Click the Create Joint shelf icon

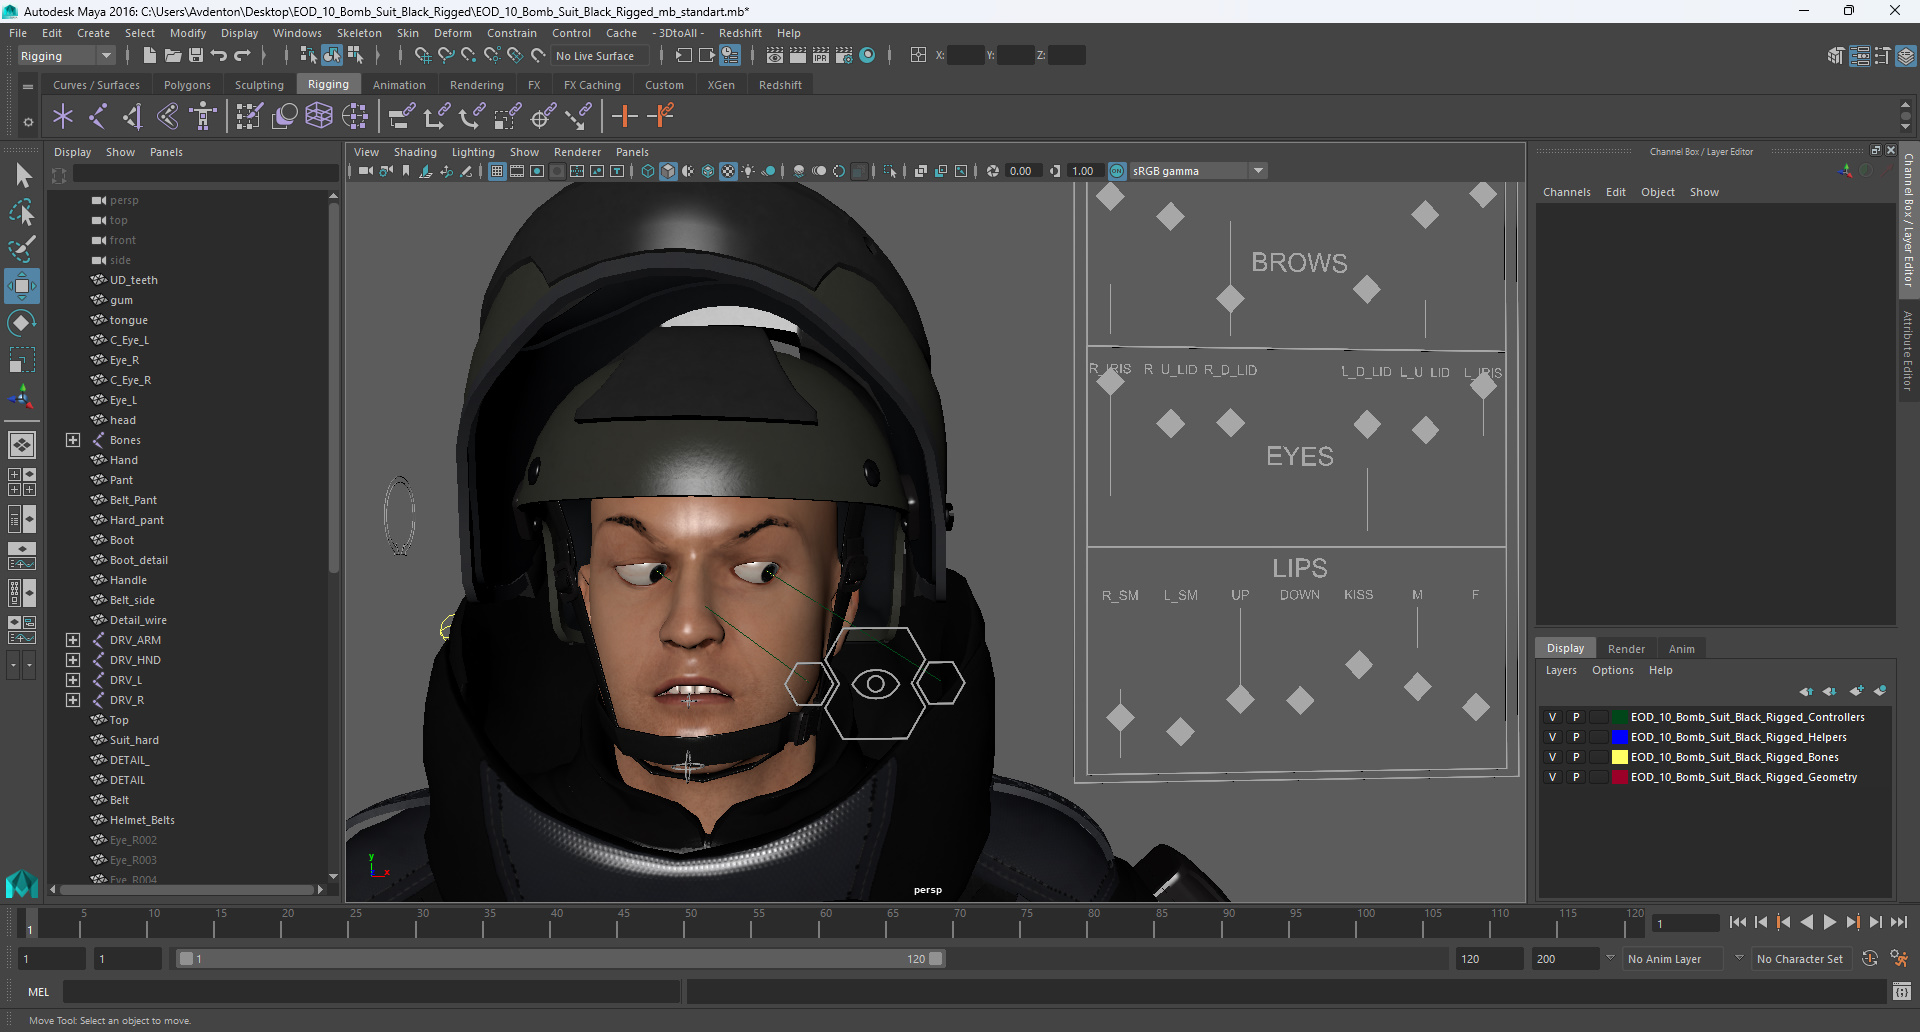[98, 117]
